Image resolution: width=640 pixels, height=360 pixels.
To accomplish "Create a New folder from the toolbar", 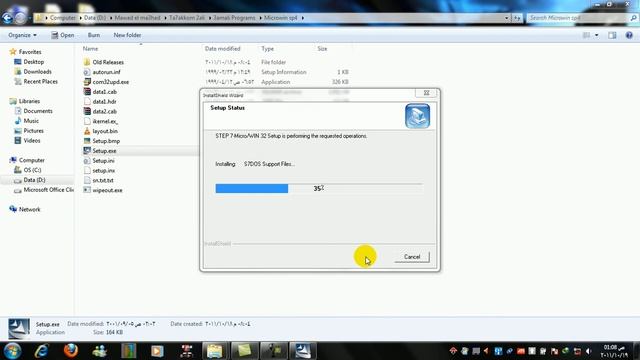I will pos(127,35).
